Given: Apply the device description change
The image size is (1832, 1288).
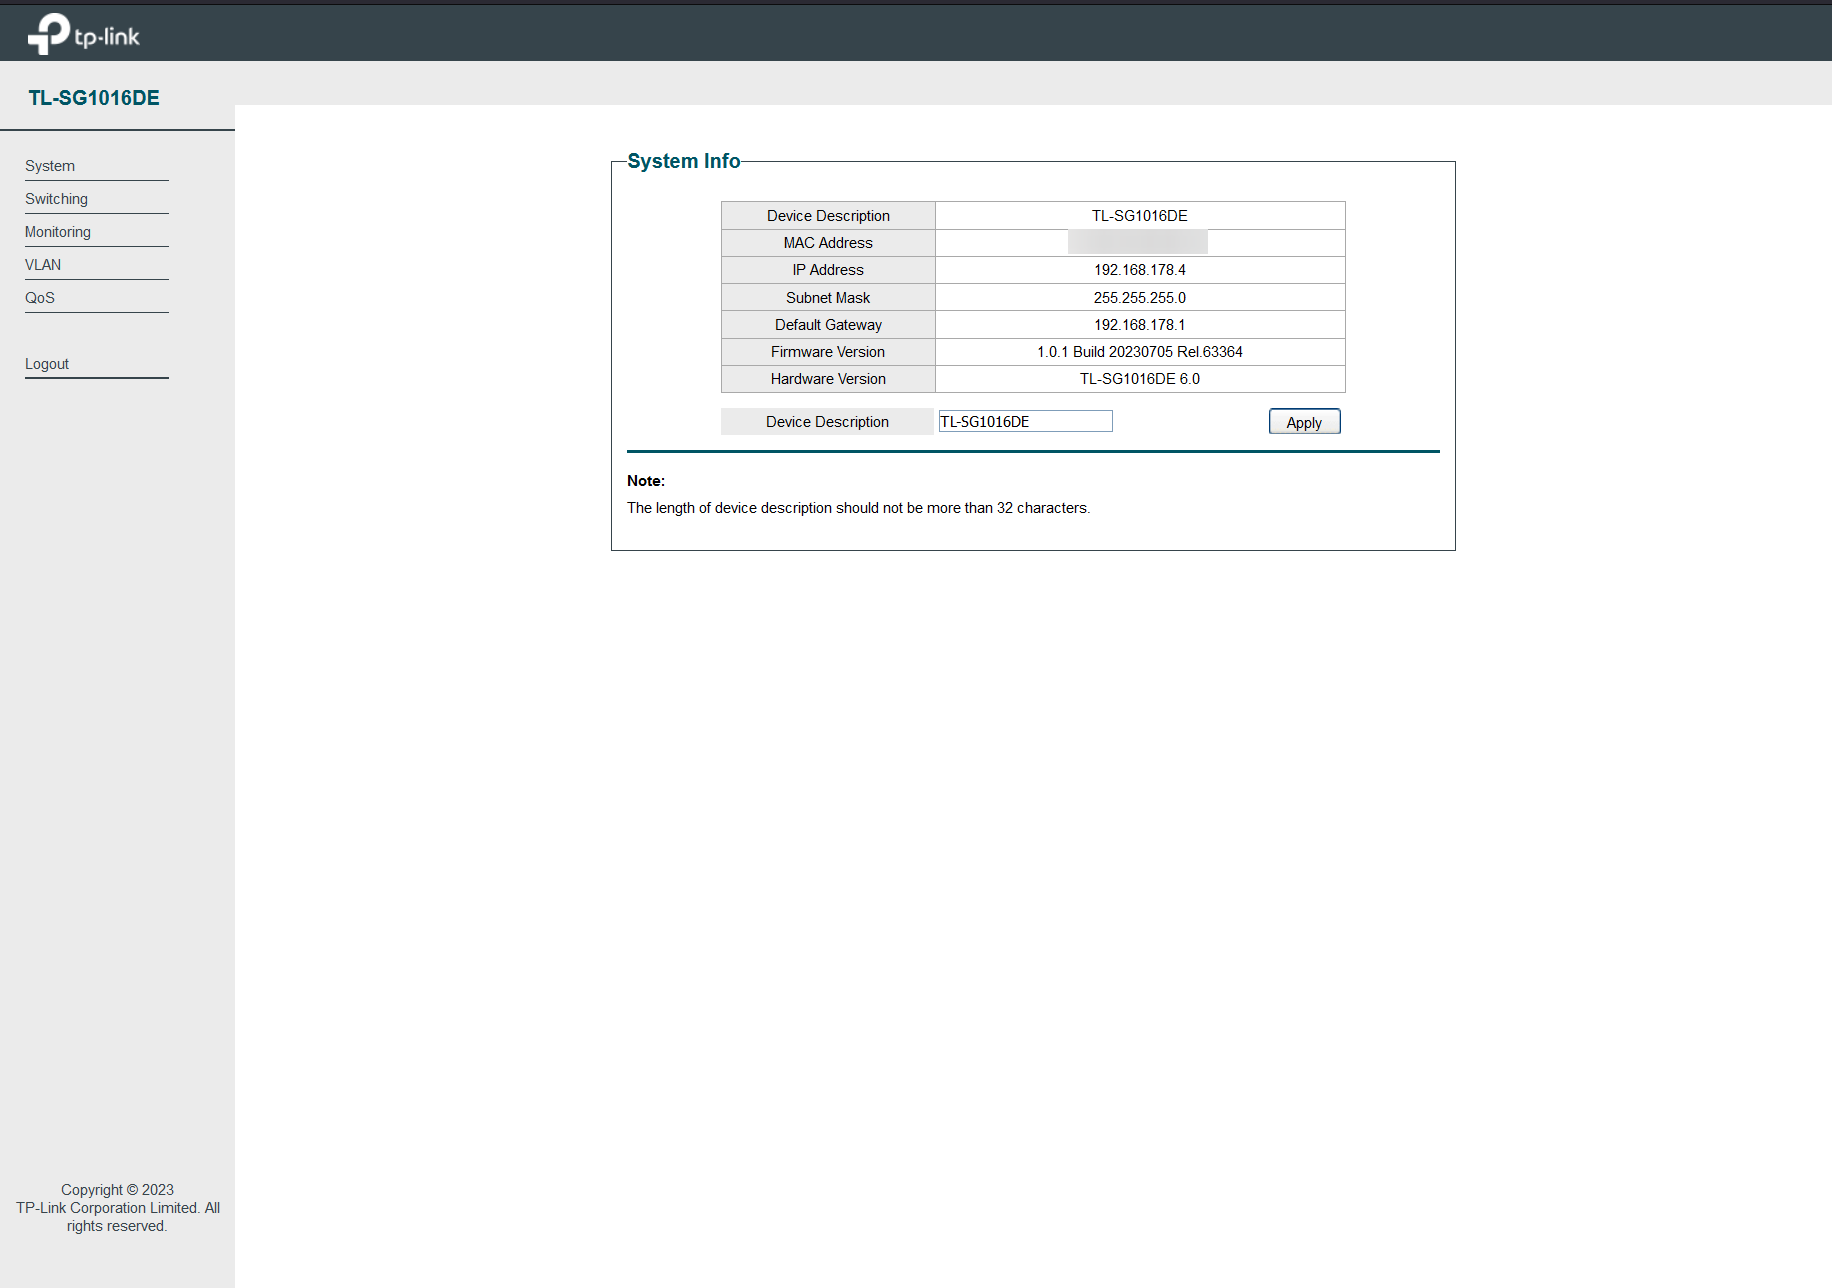Looking at the screenshot, I should [x=1304, y=422].
